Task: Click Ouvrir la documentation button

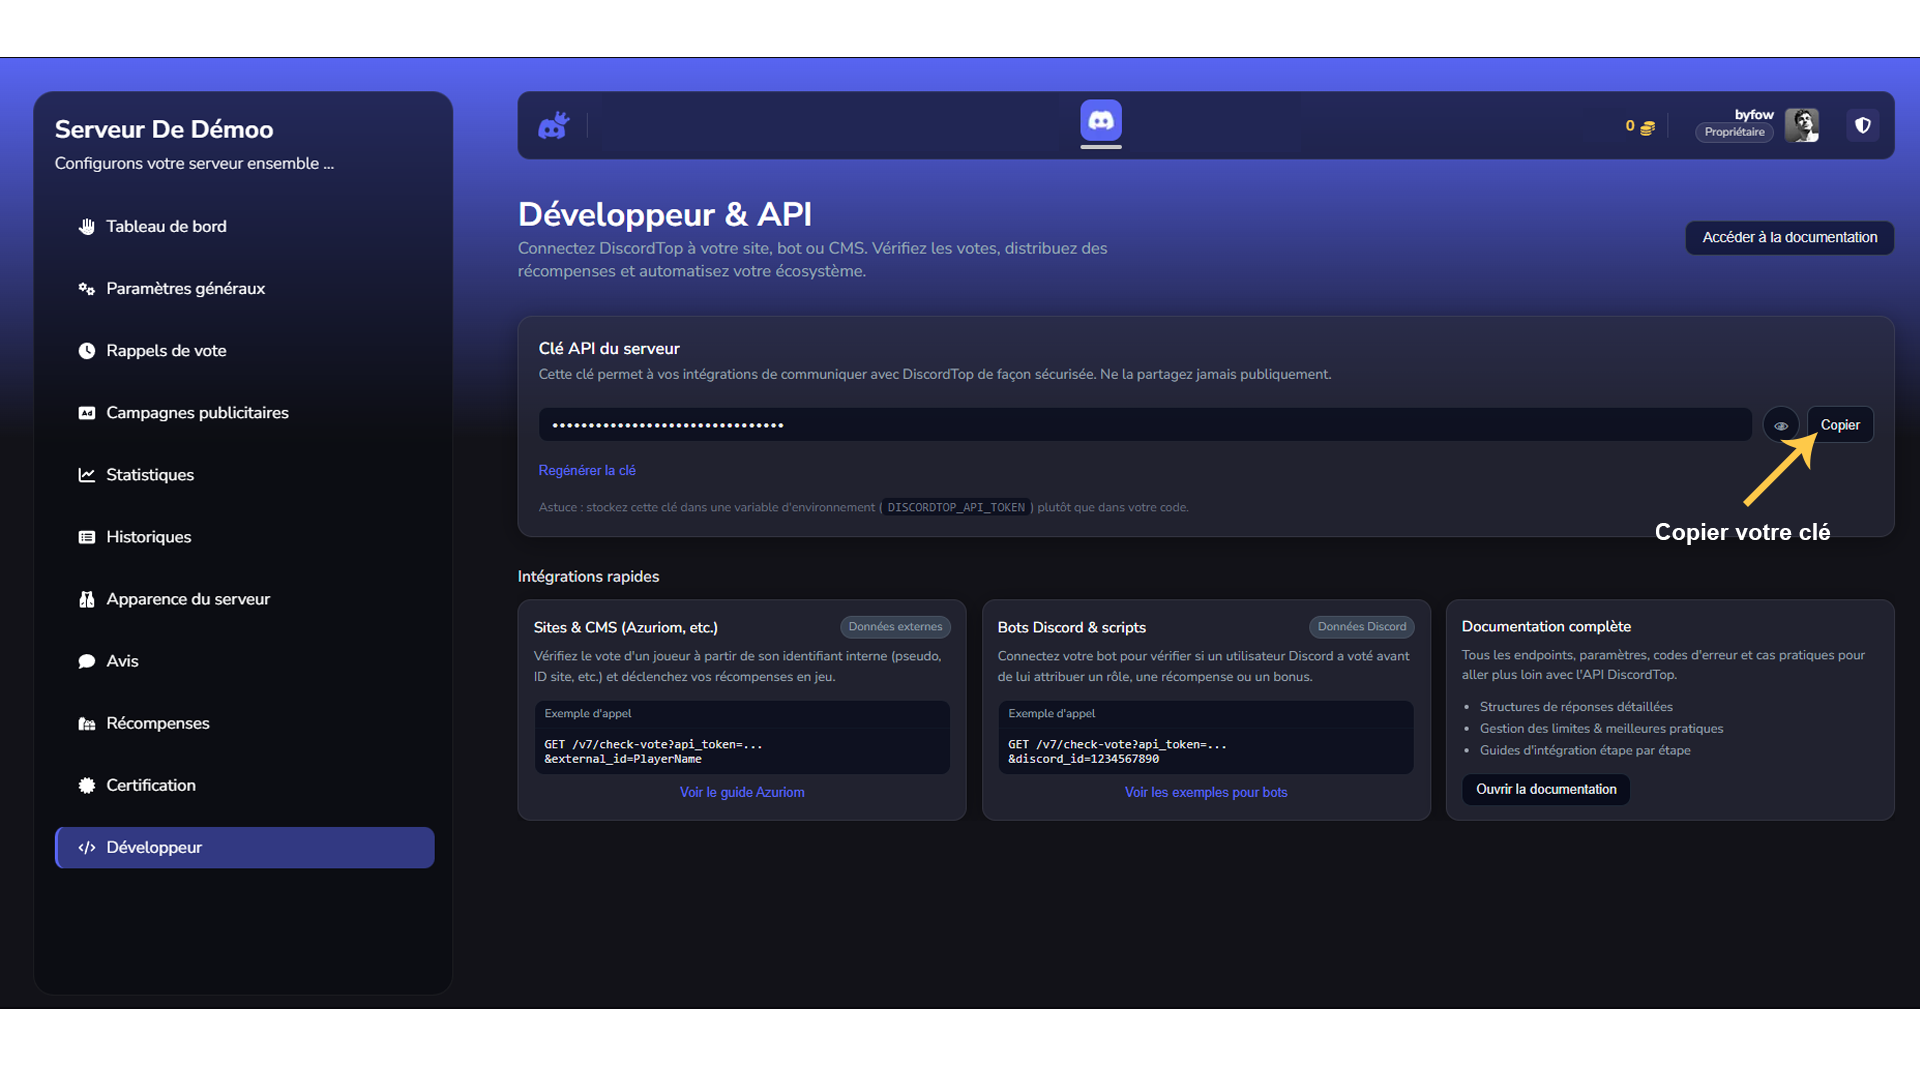Action: click(x=1545, y=789)
